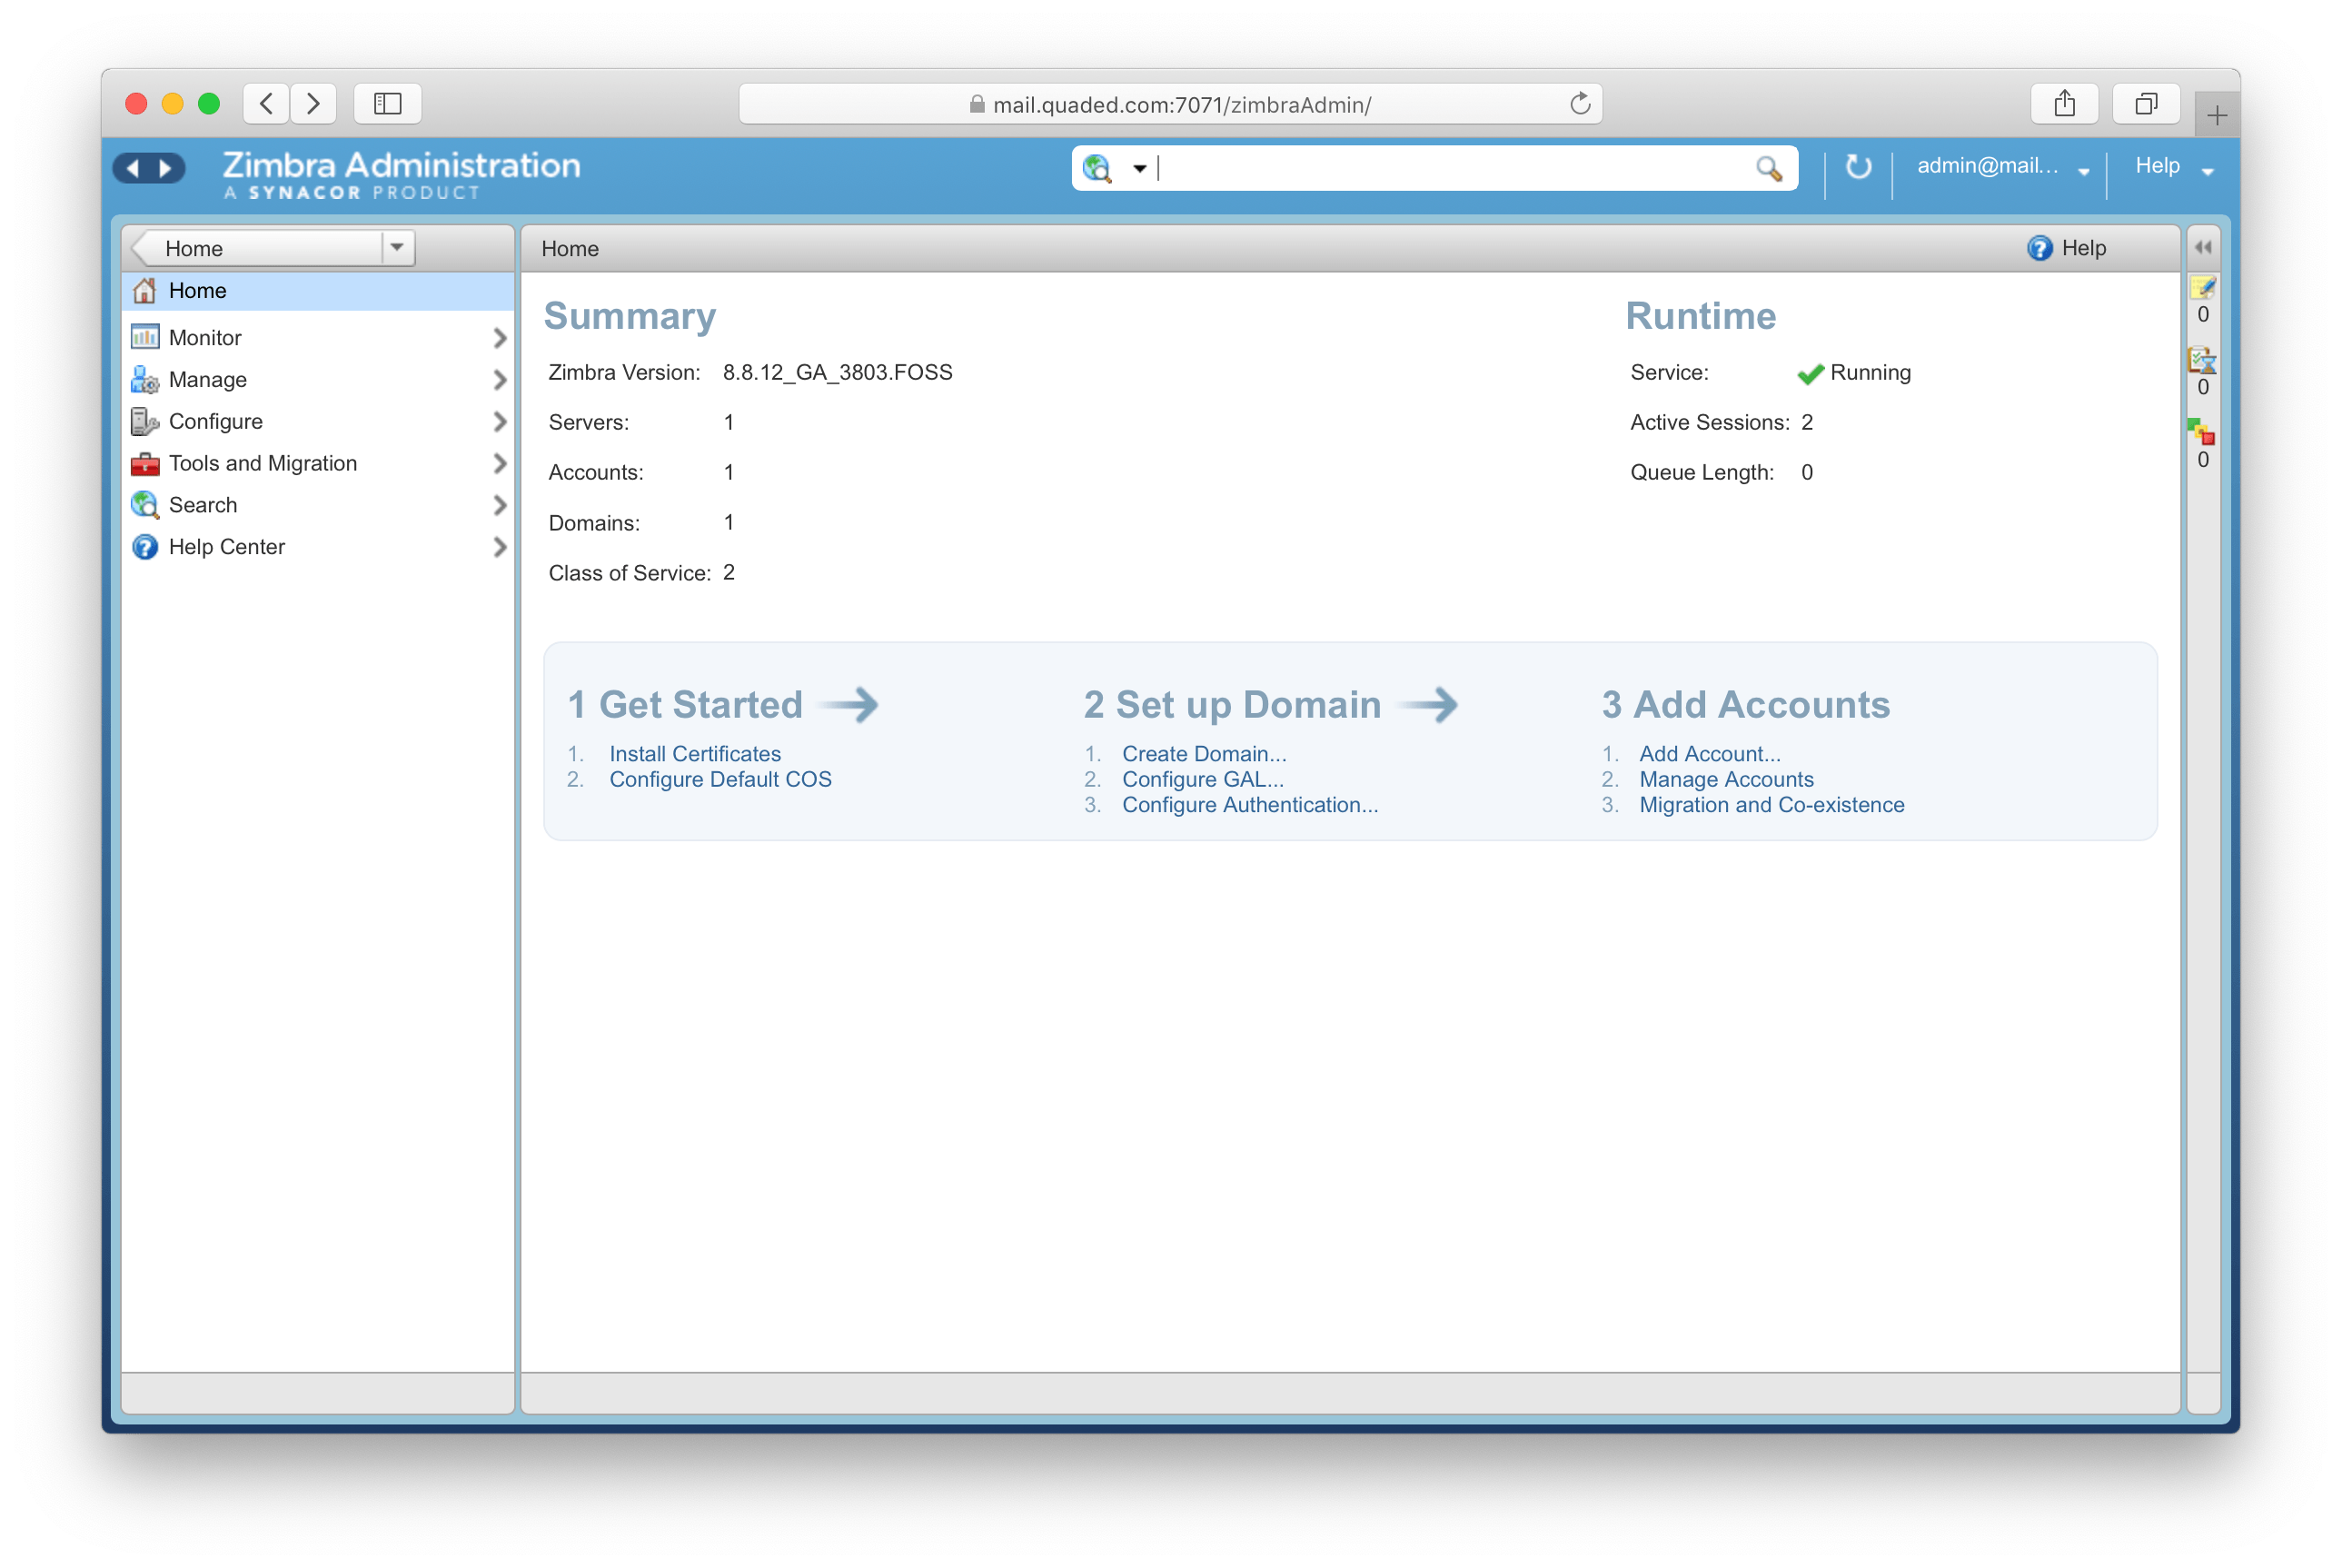
Task: Click the Search globe icon in sidebar
Action: [x=145, y=505]
